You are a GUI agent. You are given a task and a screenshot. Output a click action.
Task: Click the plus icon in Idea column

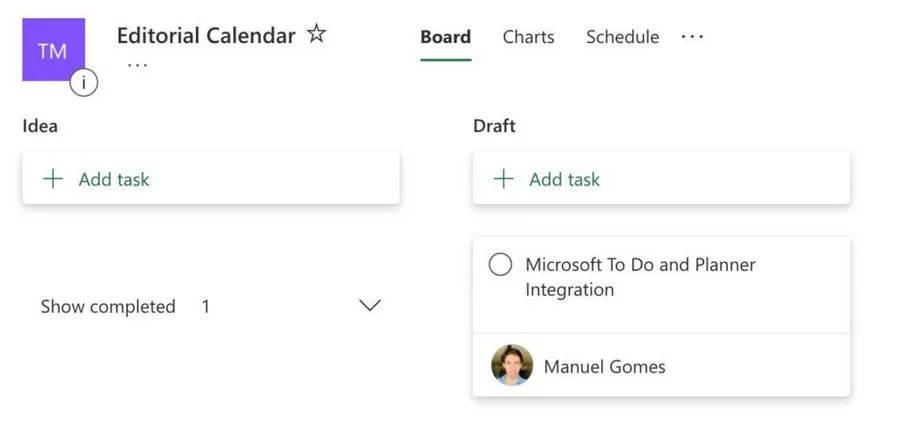(52, 179)
